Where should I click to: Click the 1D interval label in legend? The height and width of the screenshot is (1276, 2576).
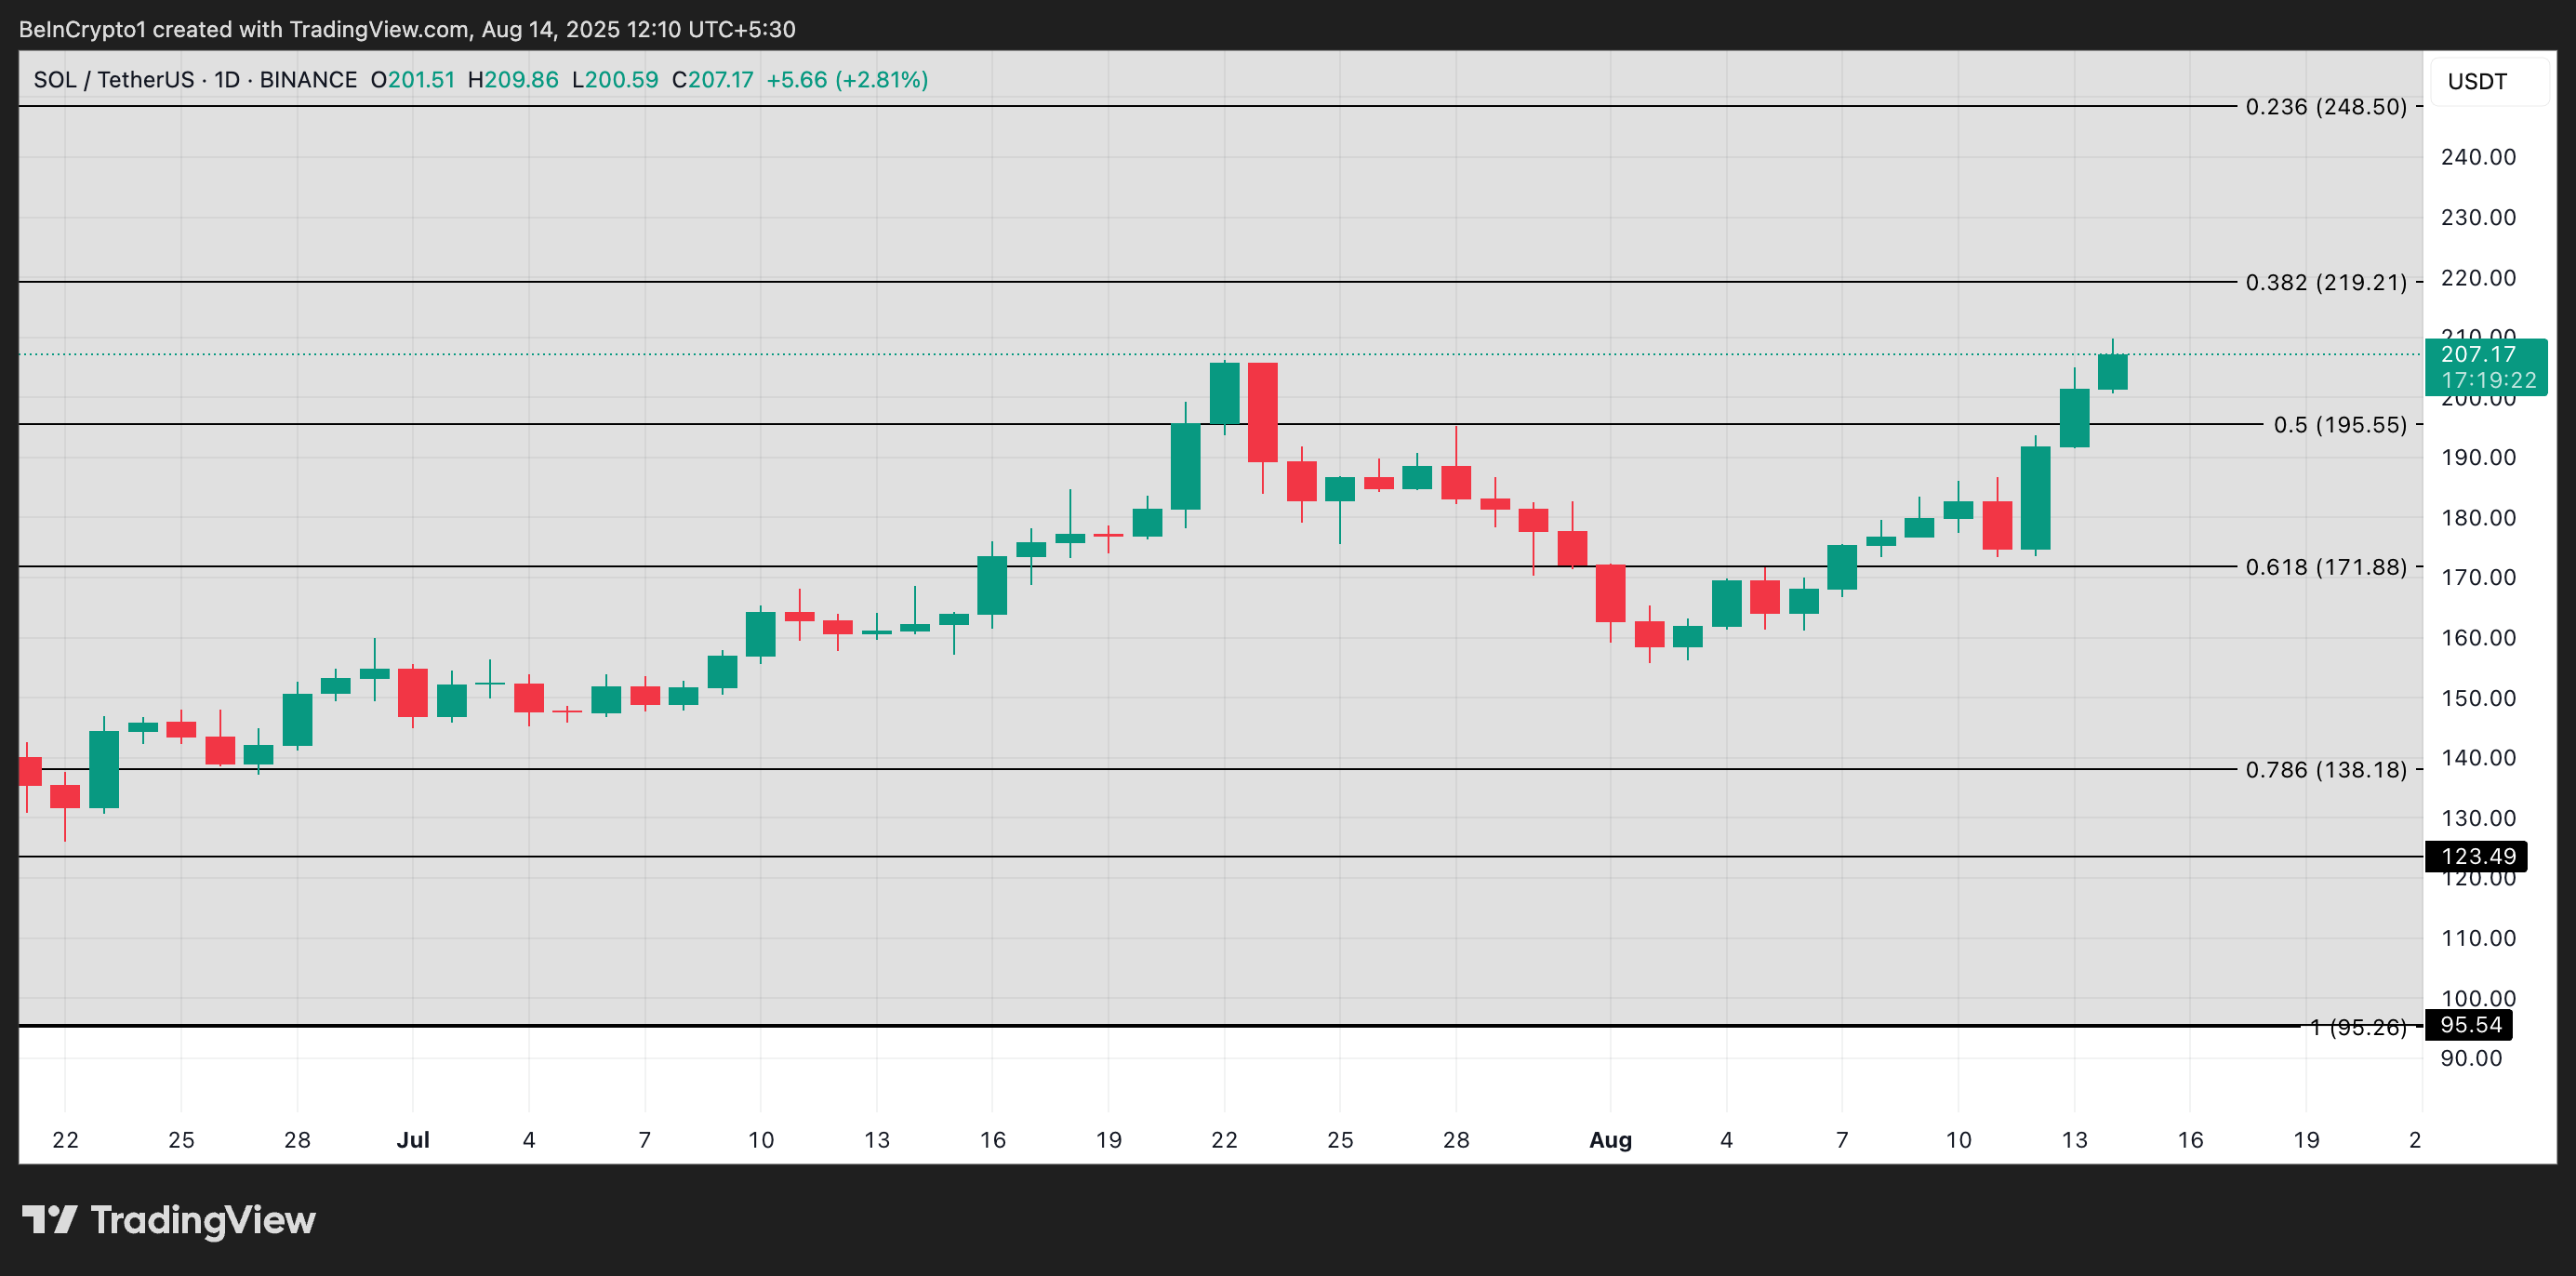(x=227, y=79)
